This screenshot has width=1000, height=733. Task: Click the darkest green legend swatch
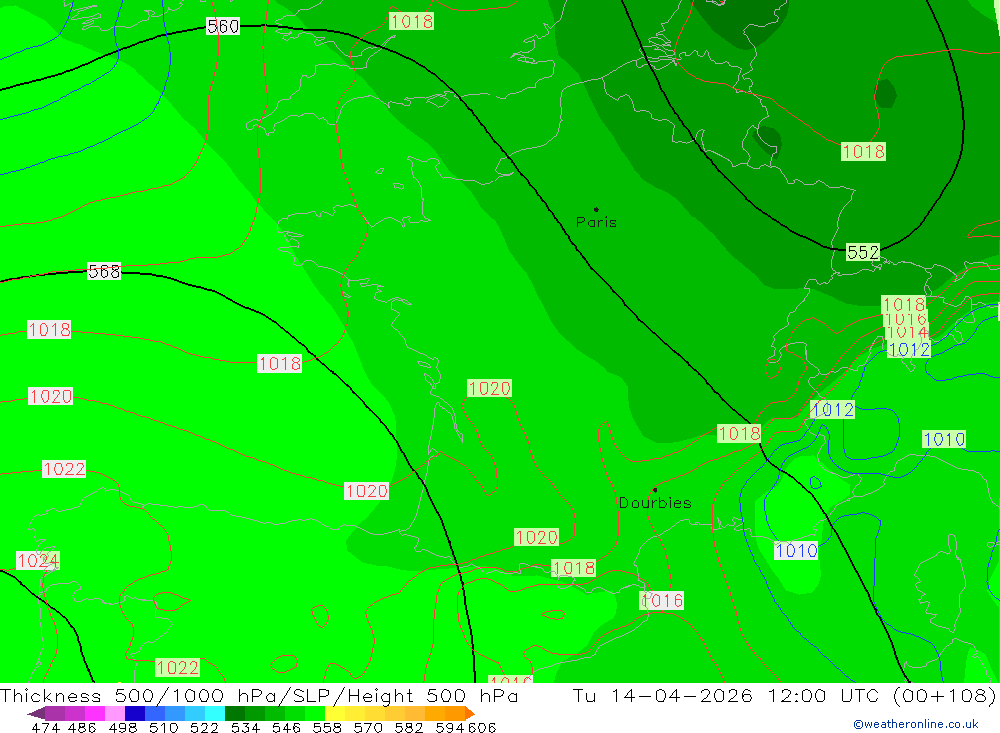(235, 713)
